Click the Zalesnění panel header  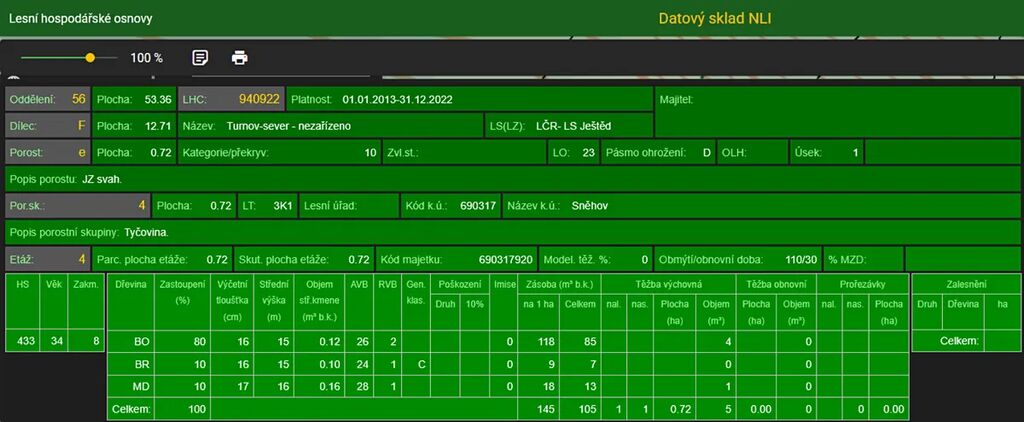tap(959, 285)
